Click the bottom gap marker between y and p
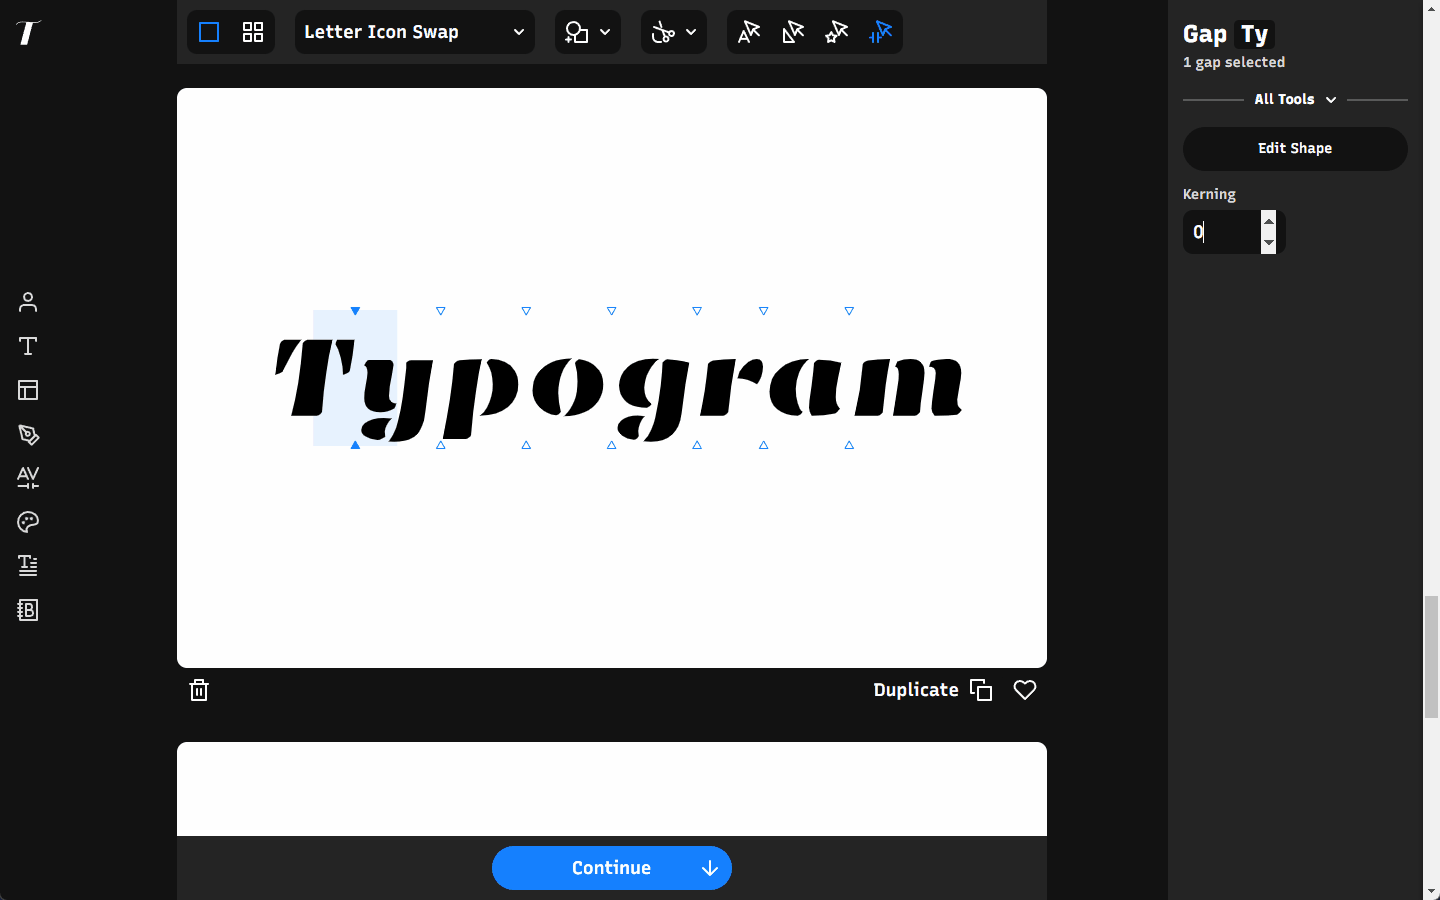This screenshot has height=900, width=1440. (x=441, y=445)
